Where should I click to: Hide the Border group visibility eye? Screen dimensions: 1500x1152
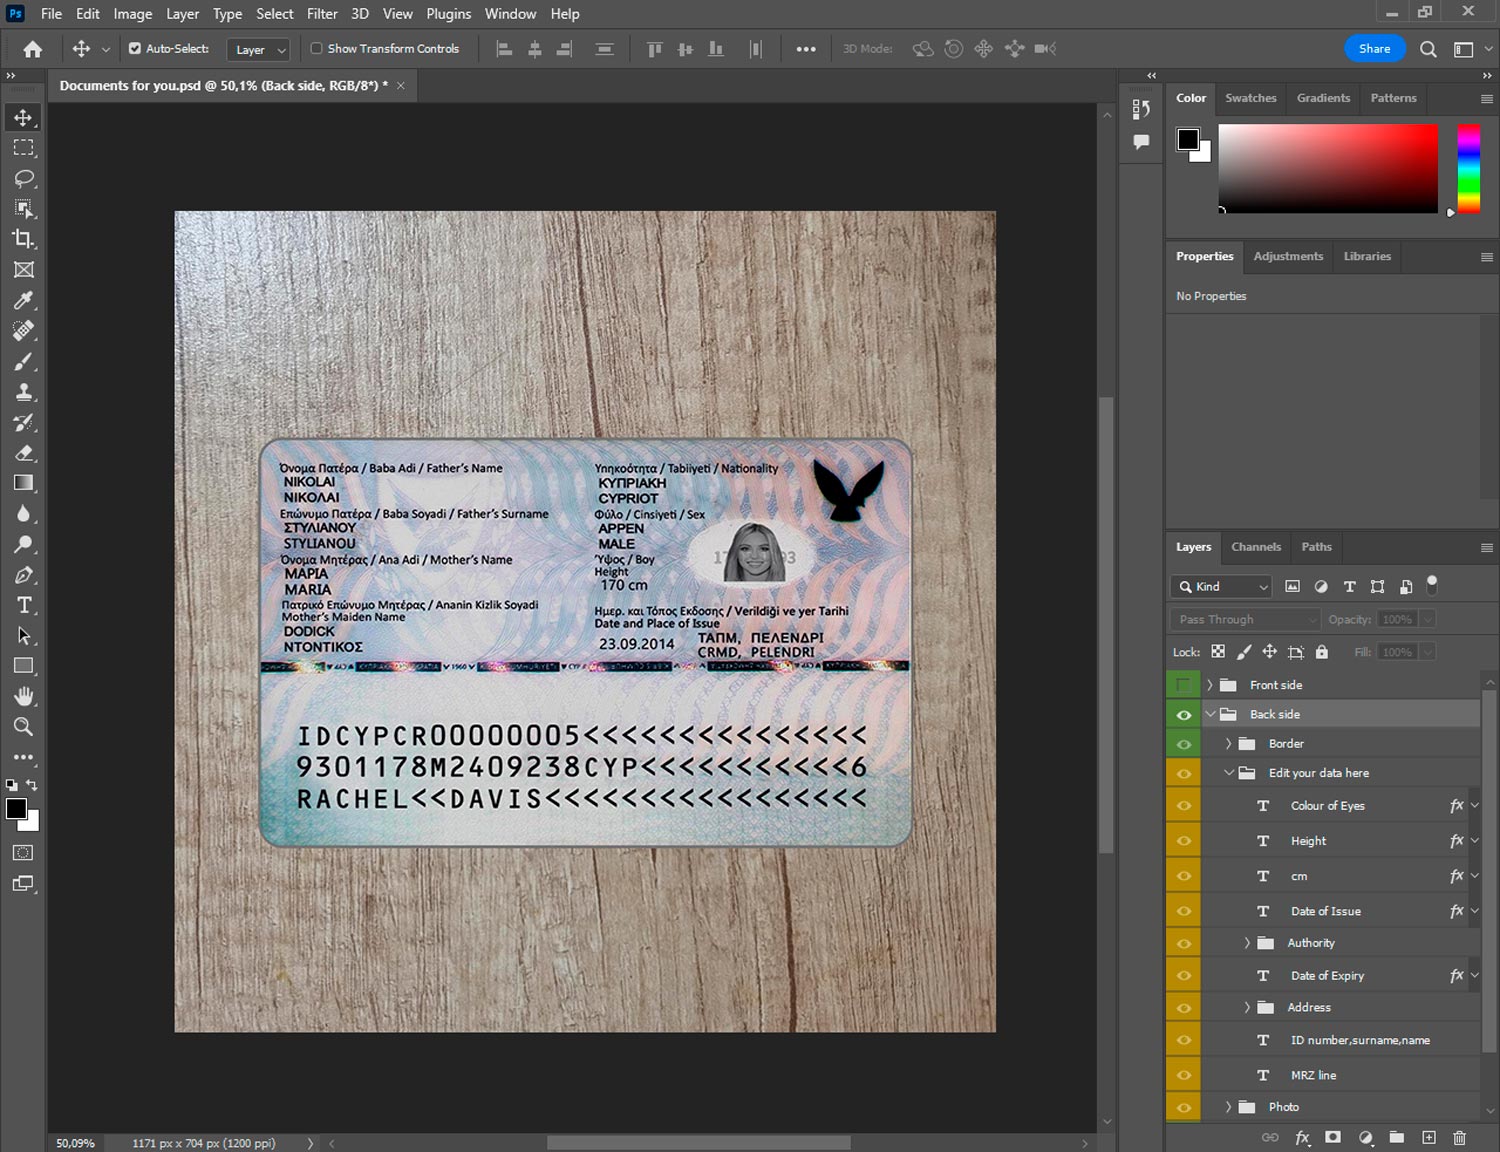pyautogui.click(x=1184, y=744)
